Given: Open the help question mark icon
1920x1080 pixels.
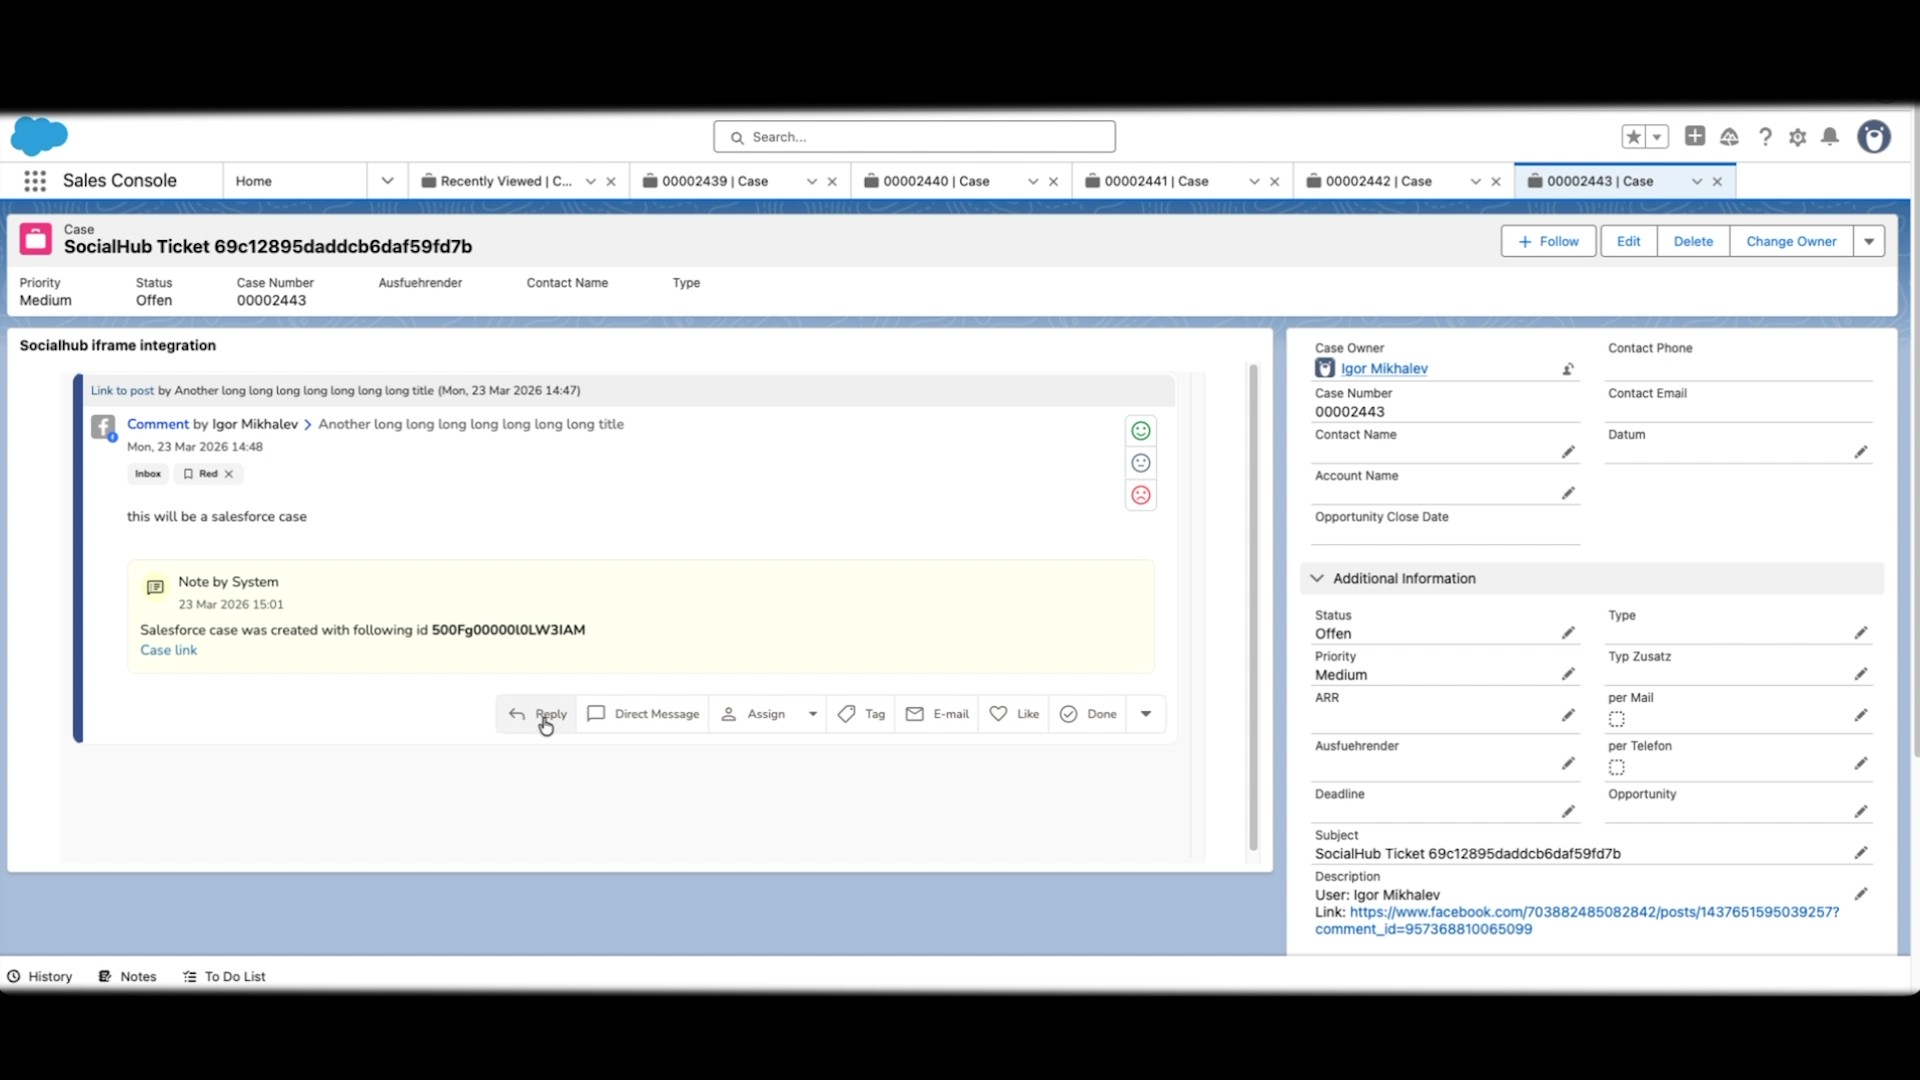Looking at the screenshot, I should pos(1765,137).
